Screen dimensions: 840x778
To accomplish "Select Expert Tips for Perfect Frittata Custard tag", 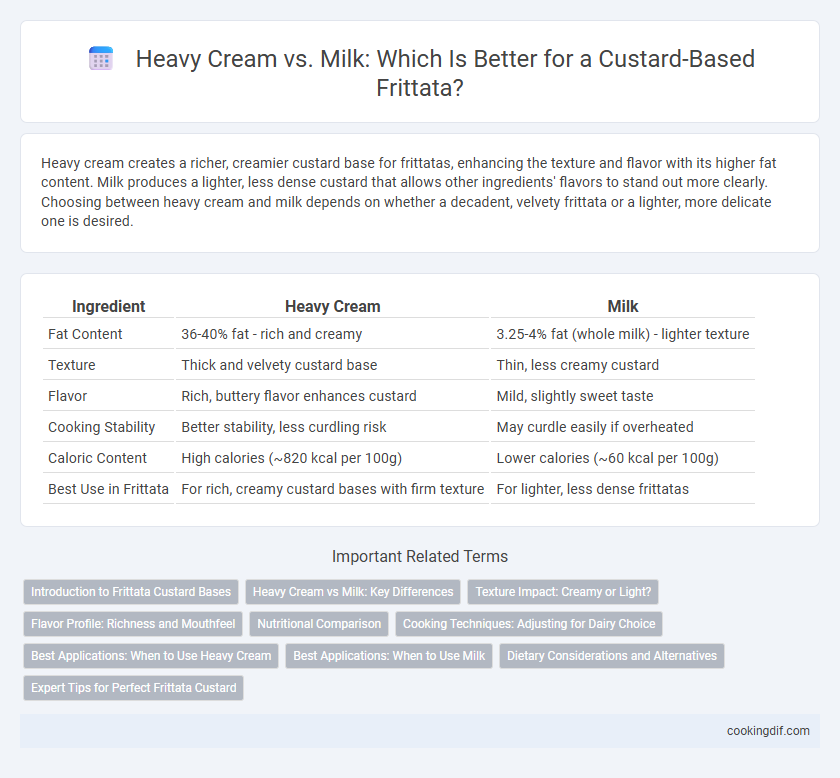I will pyautogui.click(x=133, y=688).
